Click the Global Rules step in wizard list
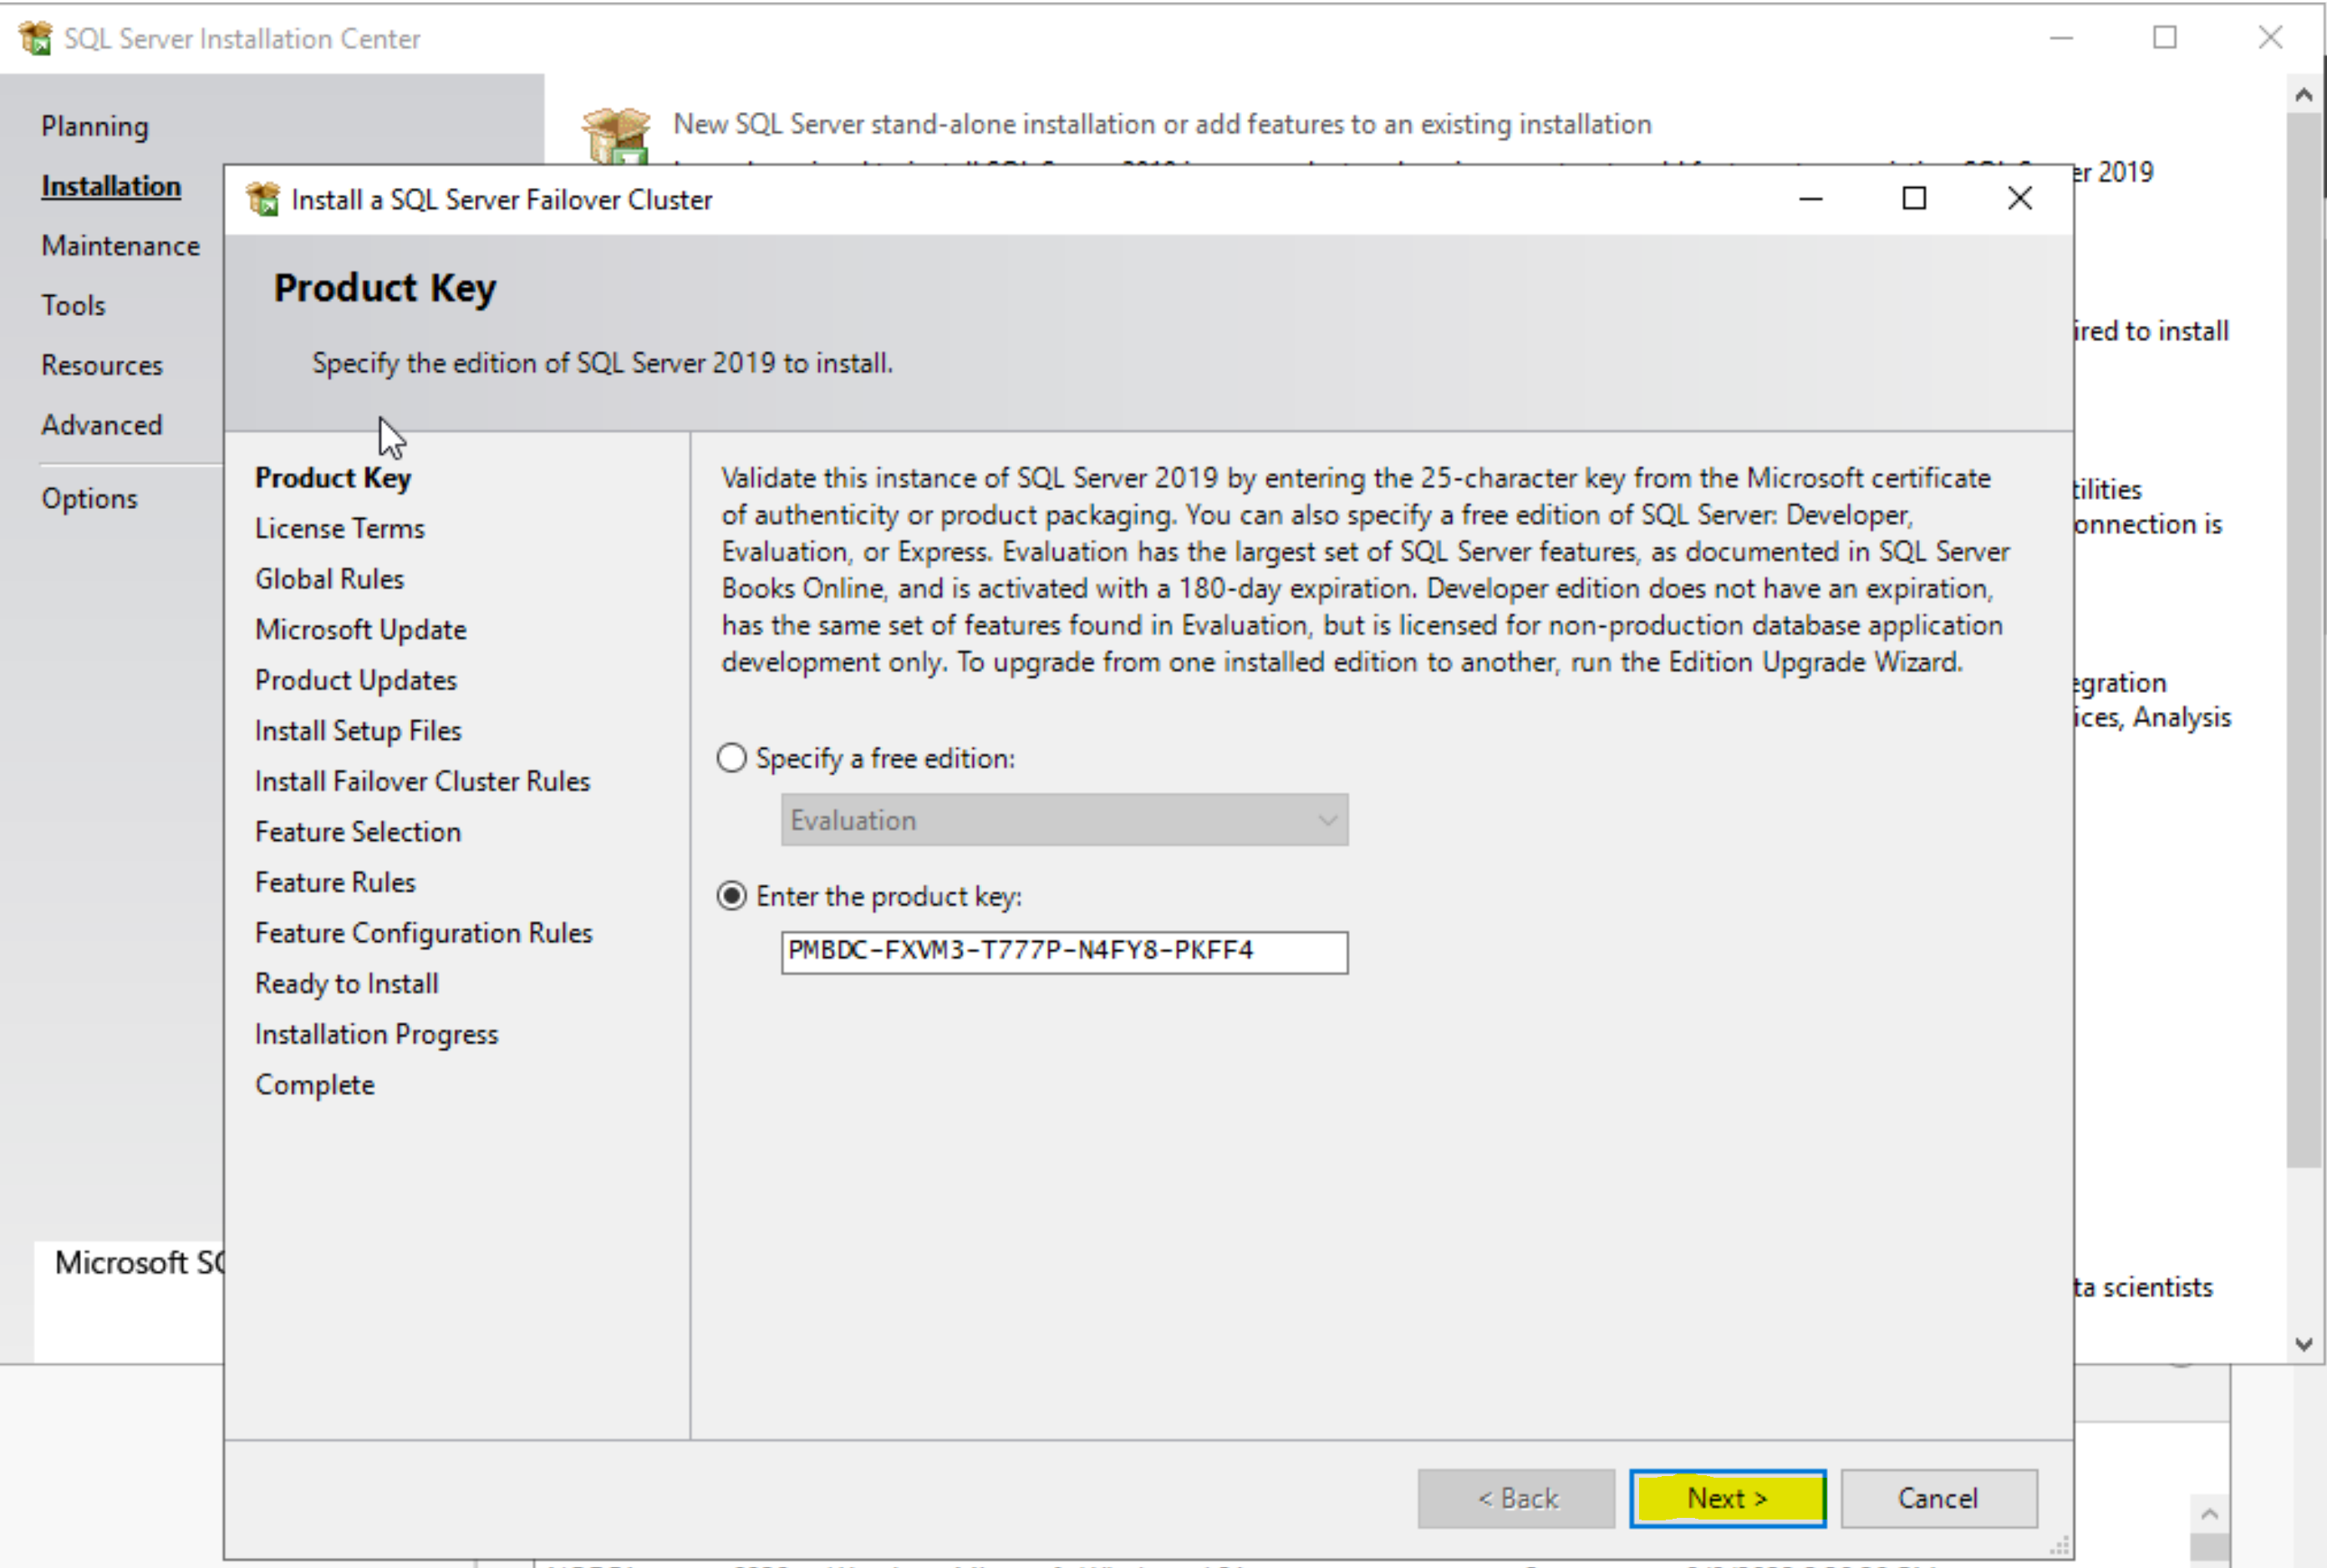This screenshot has width=2327, height=1568. pyautogui.click(x=330, y=579)
